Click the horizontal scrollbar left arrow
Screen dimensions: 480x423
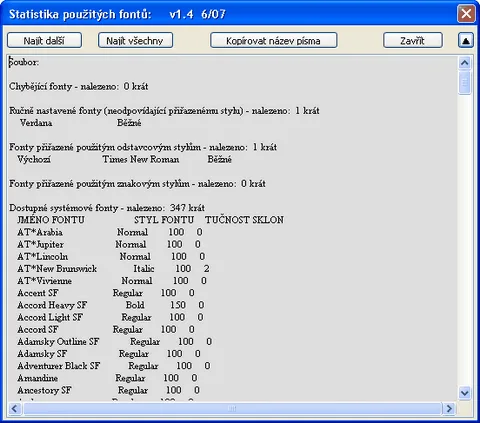click(x=14, y=408)
